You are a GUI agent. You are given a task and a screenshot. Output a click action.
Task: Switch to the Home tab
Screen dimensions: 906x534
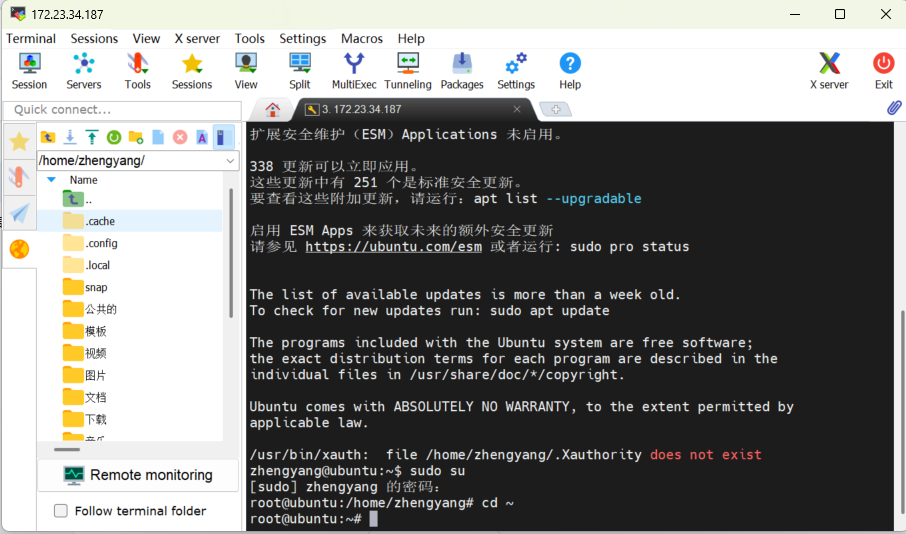273,109
